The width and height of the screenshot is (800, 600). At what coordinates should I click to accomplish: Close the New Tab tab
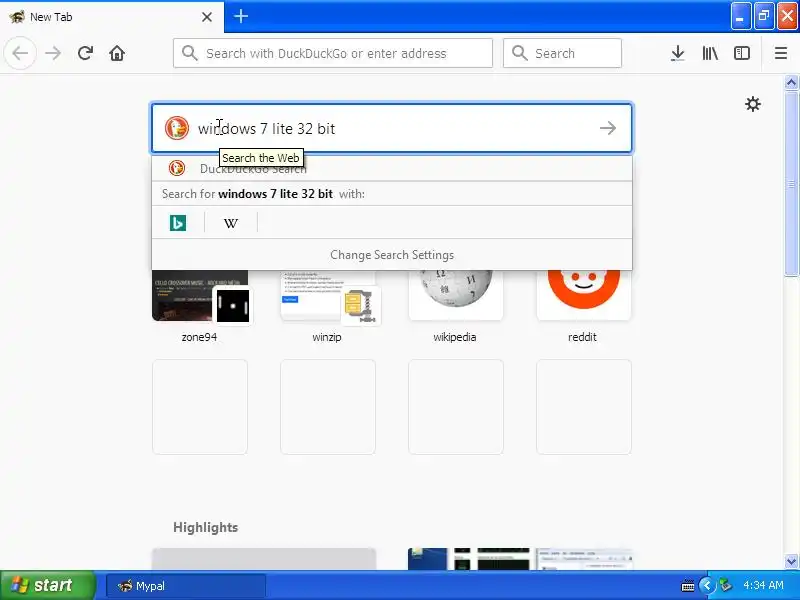point(207,17)
